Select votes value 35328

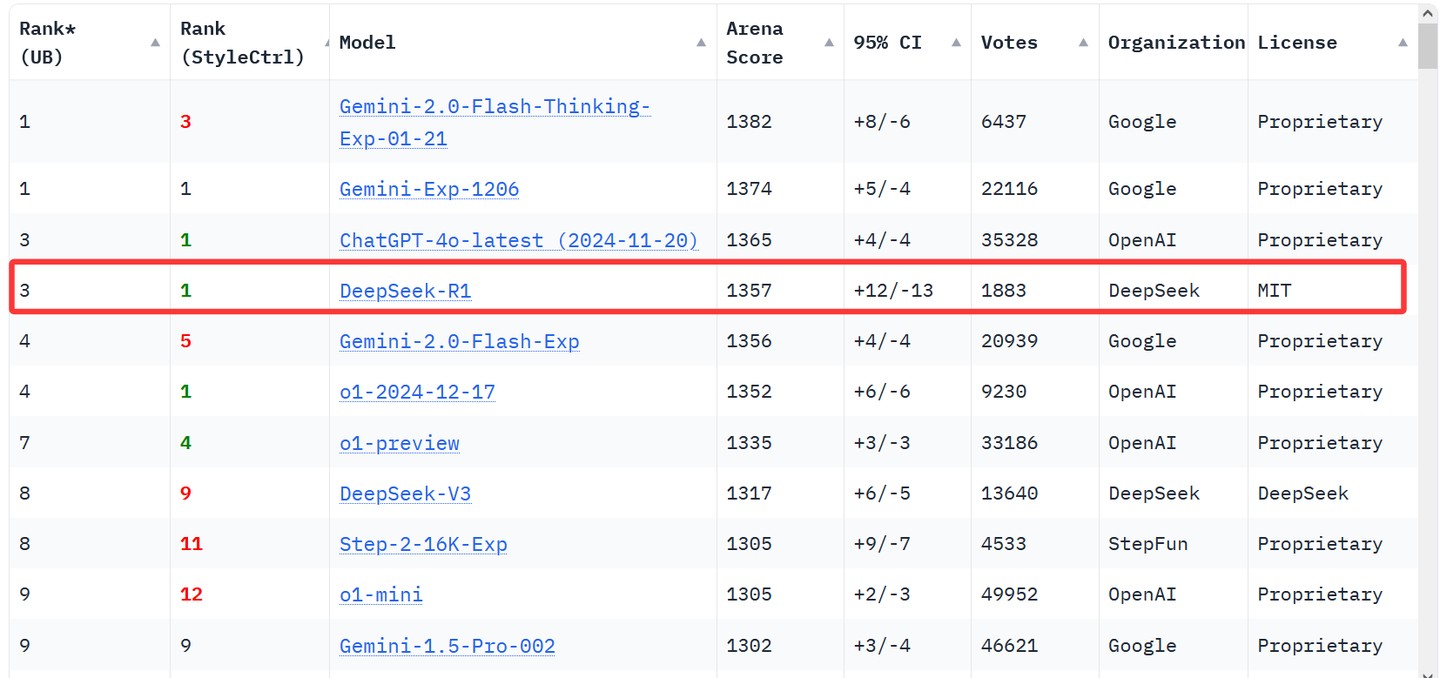point(1010,240)
